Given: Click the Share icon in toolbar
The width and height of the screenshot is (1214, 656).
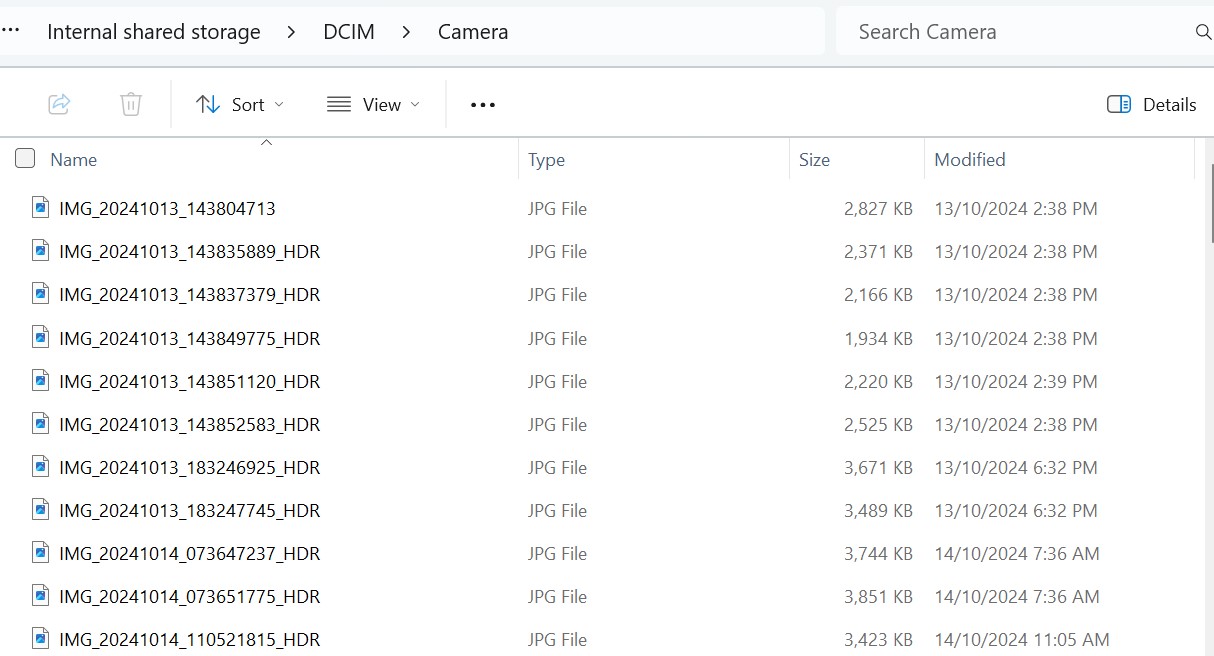Looking at the screenshot, I should coord(59,104).
